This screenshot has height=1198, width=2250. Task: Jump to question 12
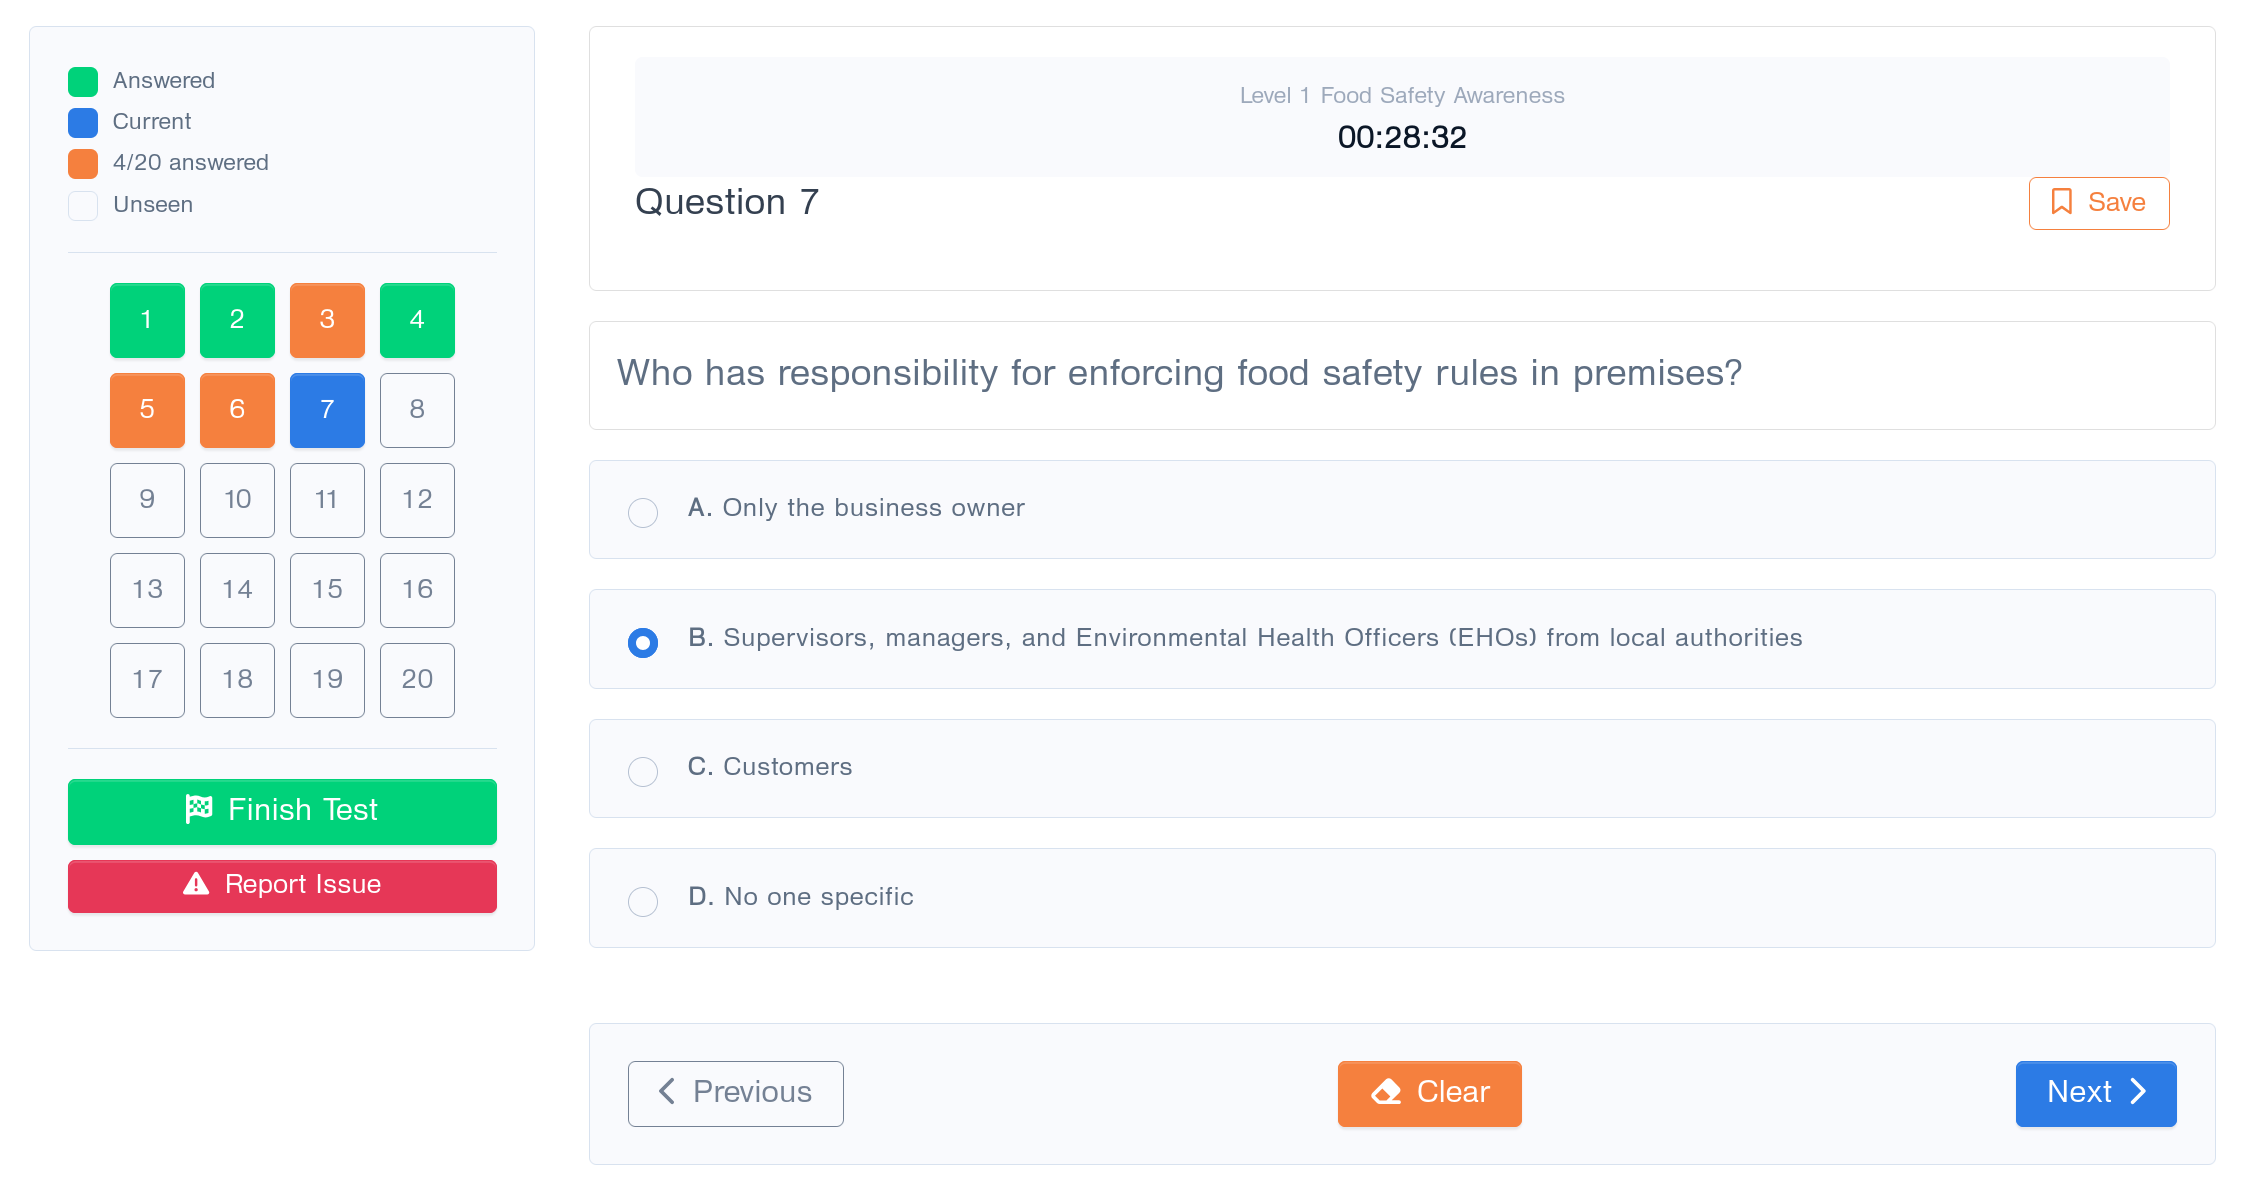tap(417, 500)
